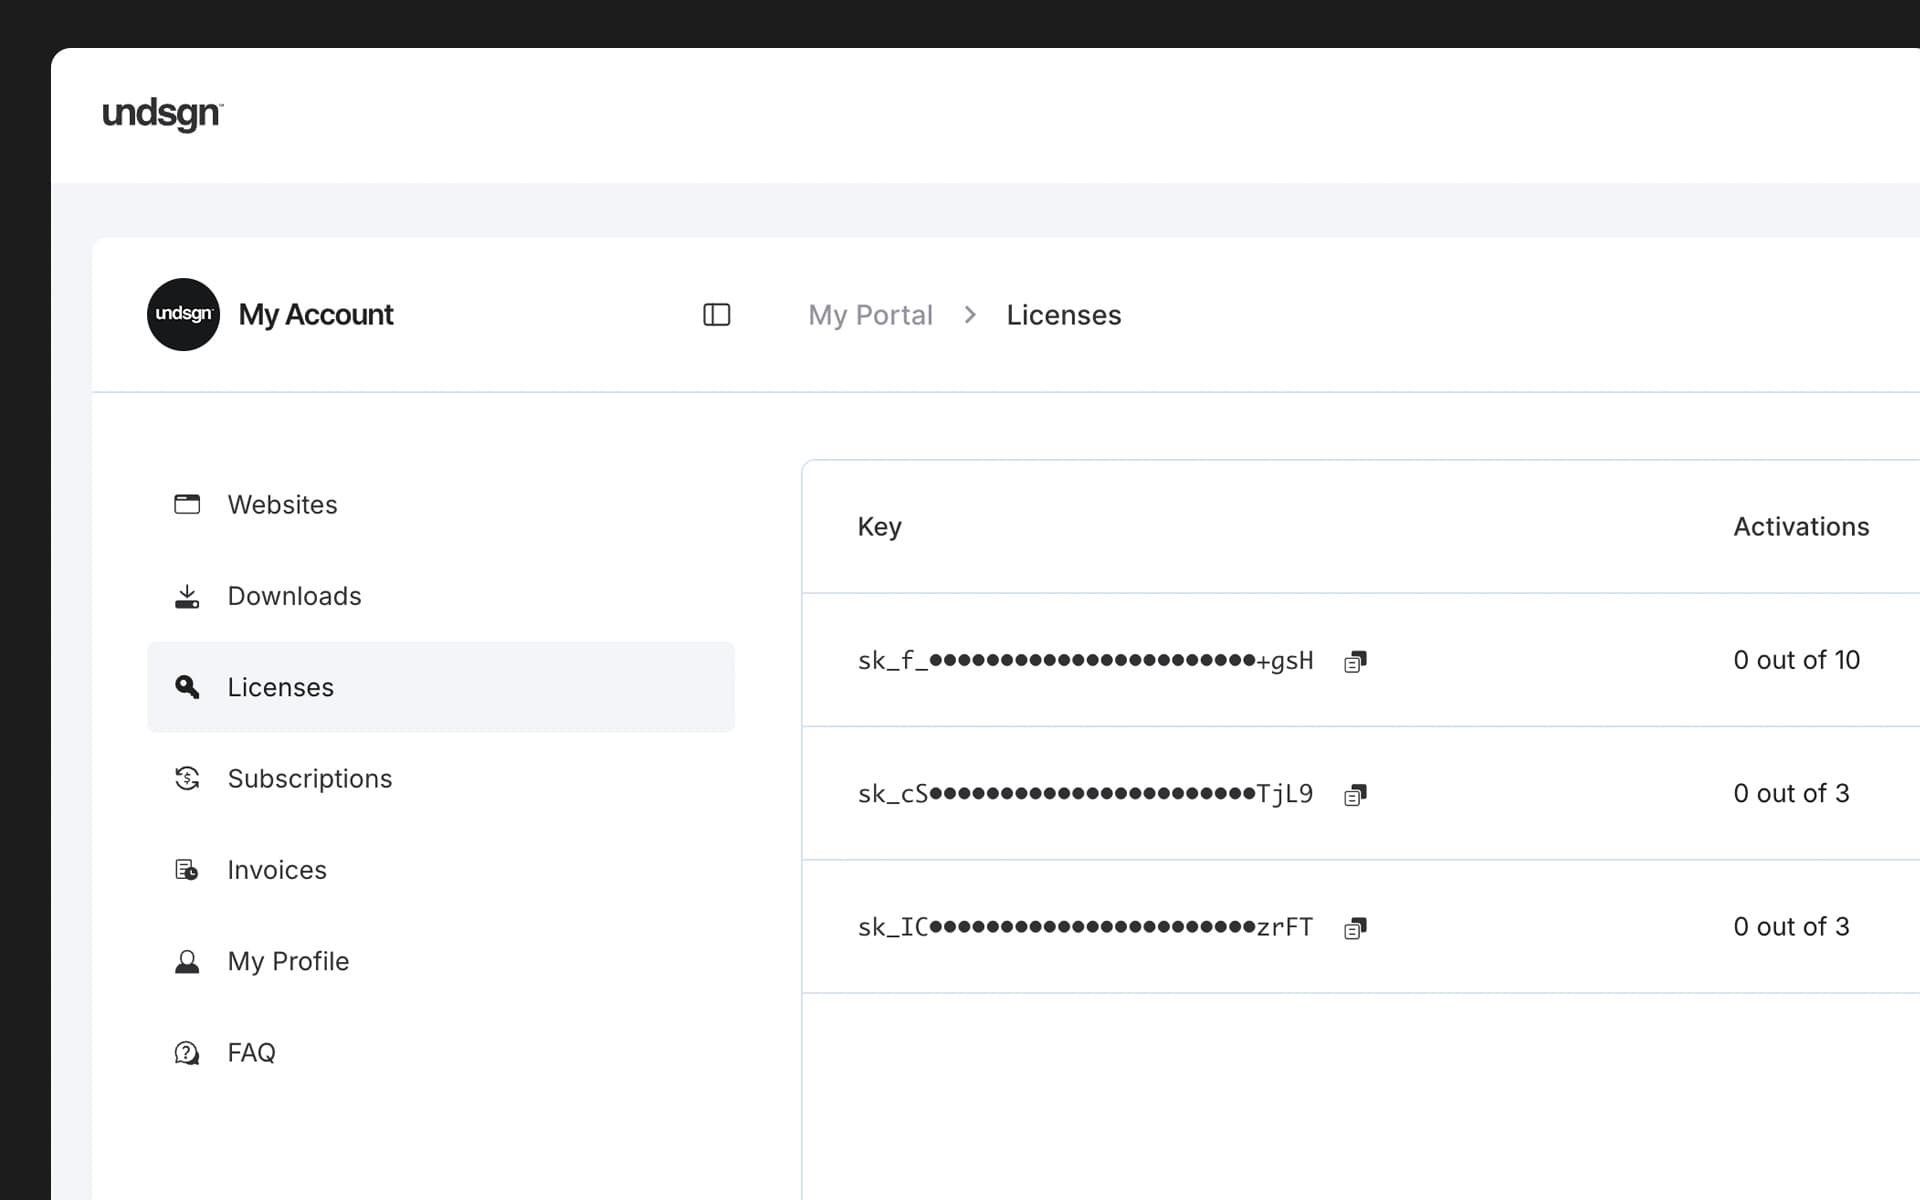Click the Subscriptions refresh icon
1920x1200 pixels.
(187, 778)
